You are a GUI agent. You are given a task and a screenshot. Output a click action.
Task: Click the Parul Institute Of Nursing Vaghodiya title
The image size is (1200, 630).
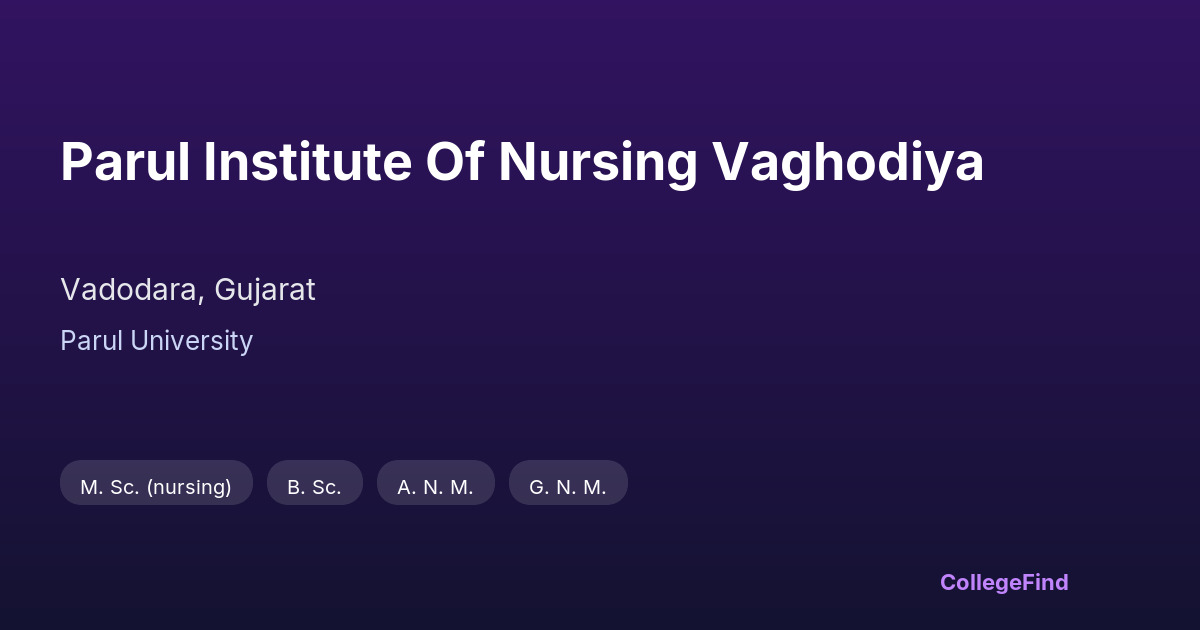click(522, 162)
